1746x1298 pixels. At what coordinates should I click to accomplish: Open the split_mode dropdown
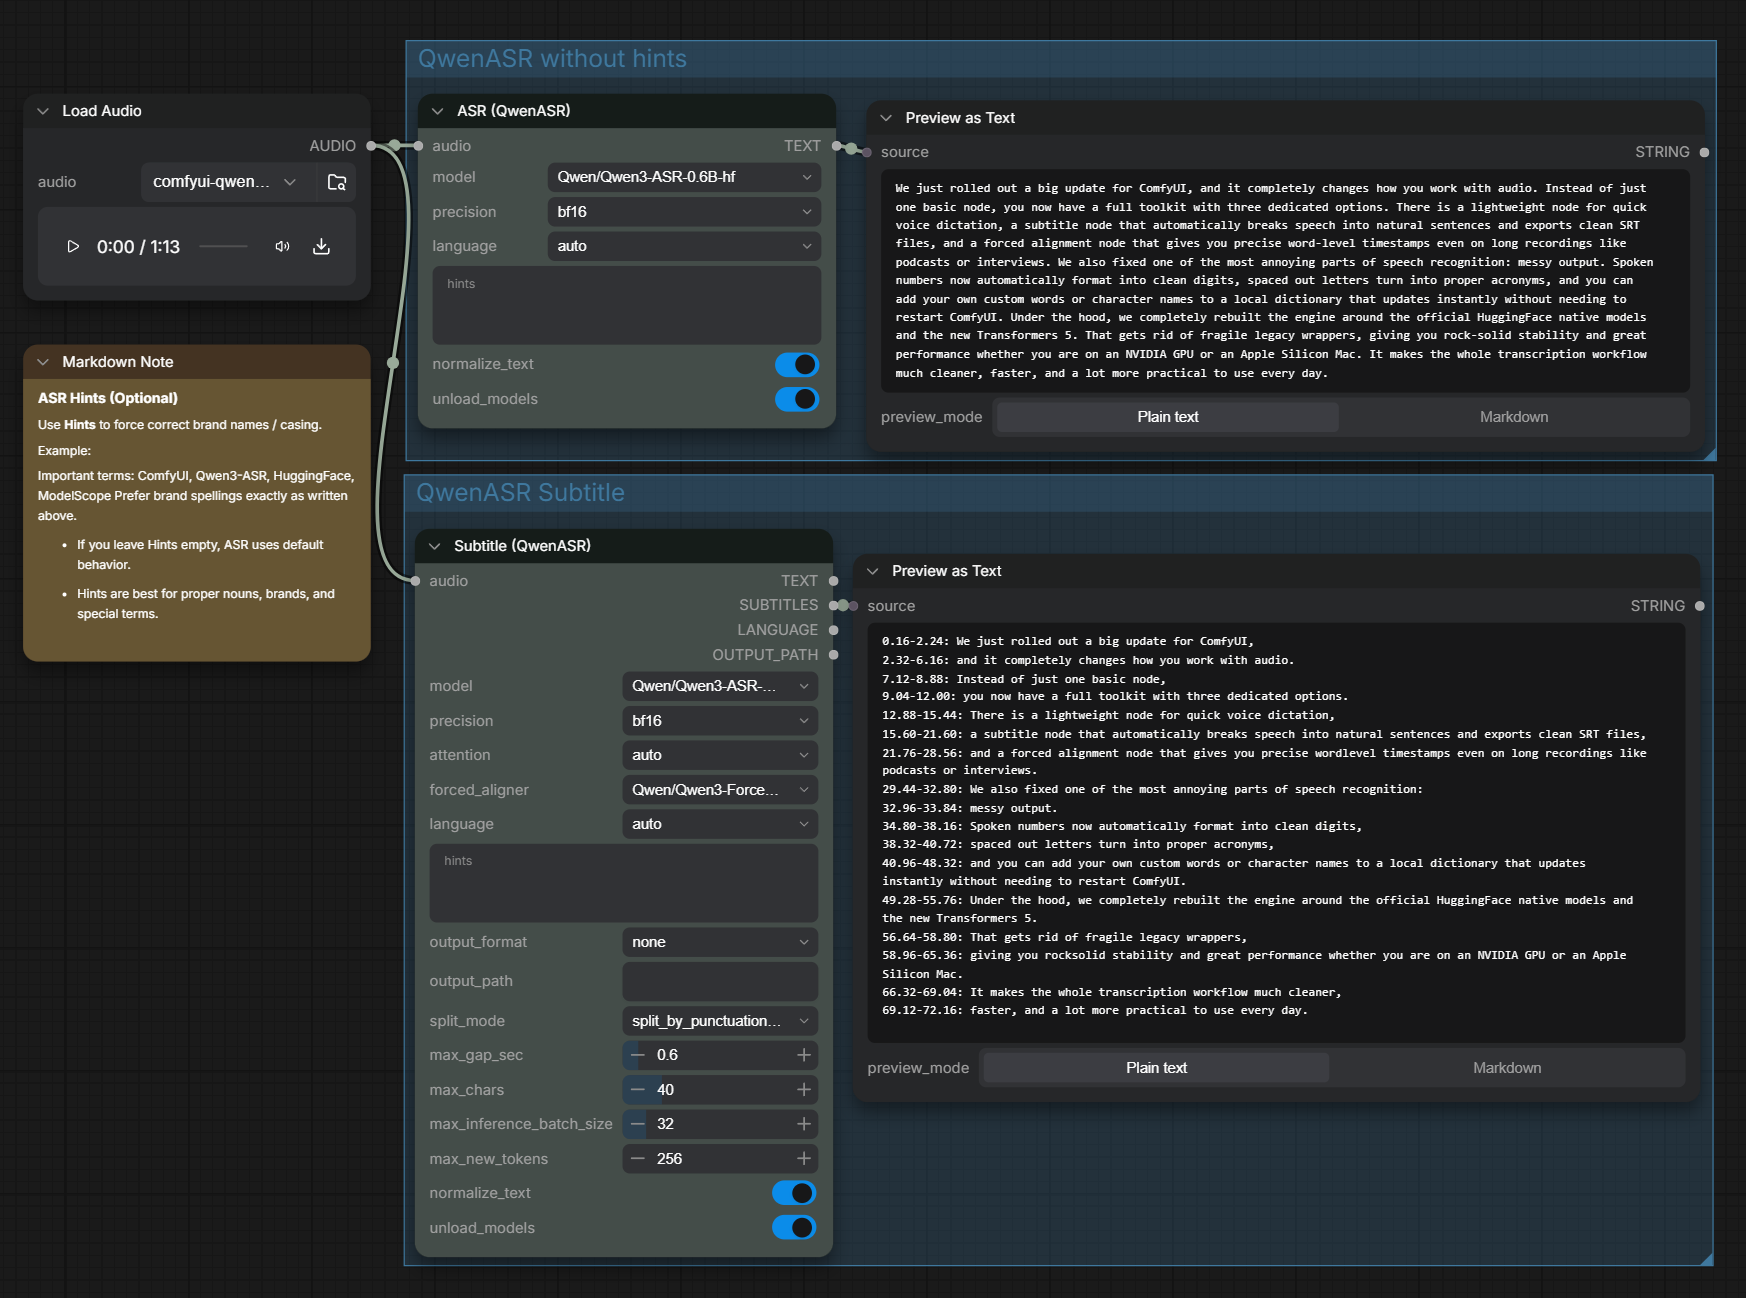(720, 1021)
